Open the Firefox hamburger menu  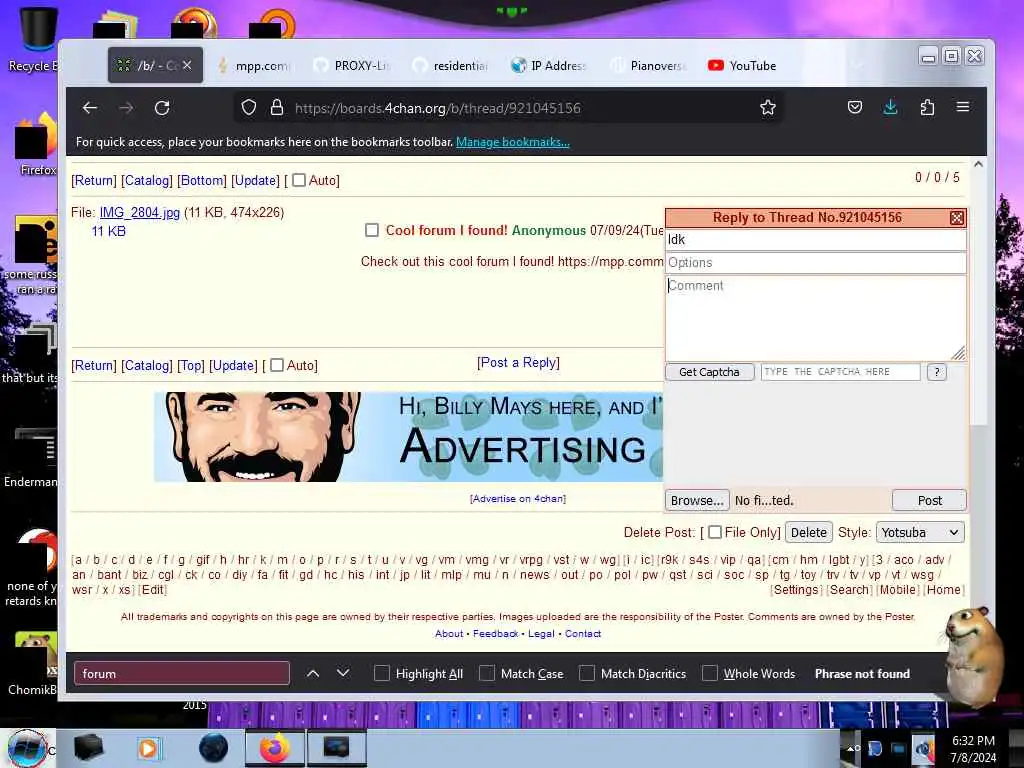coord(963,107)
